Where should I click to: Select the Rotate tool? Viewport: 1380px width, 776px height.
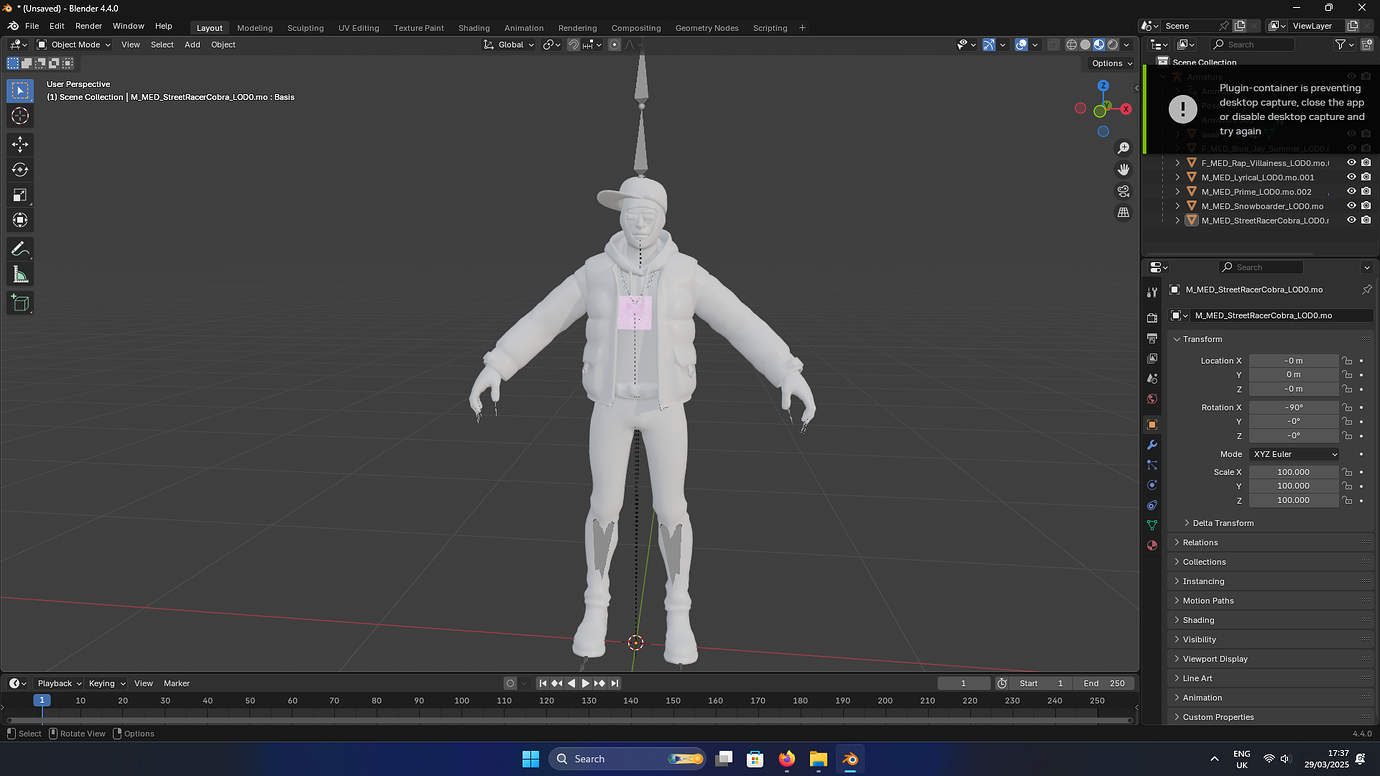(x=20, y=170)
